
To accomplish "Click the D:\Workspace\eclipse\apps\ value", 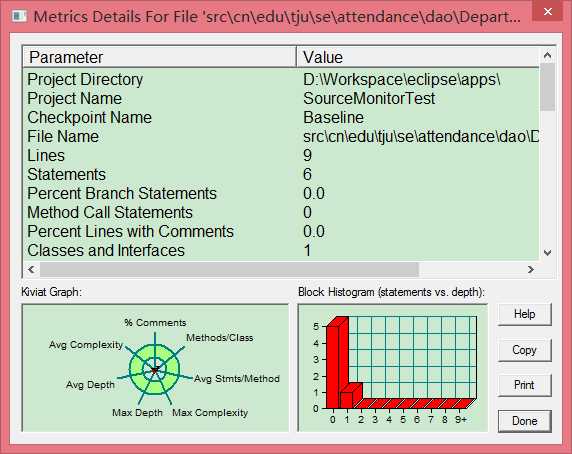I will tap(402, 79).
